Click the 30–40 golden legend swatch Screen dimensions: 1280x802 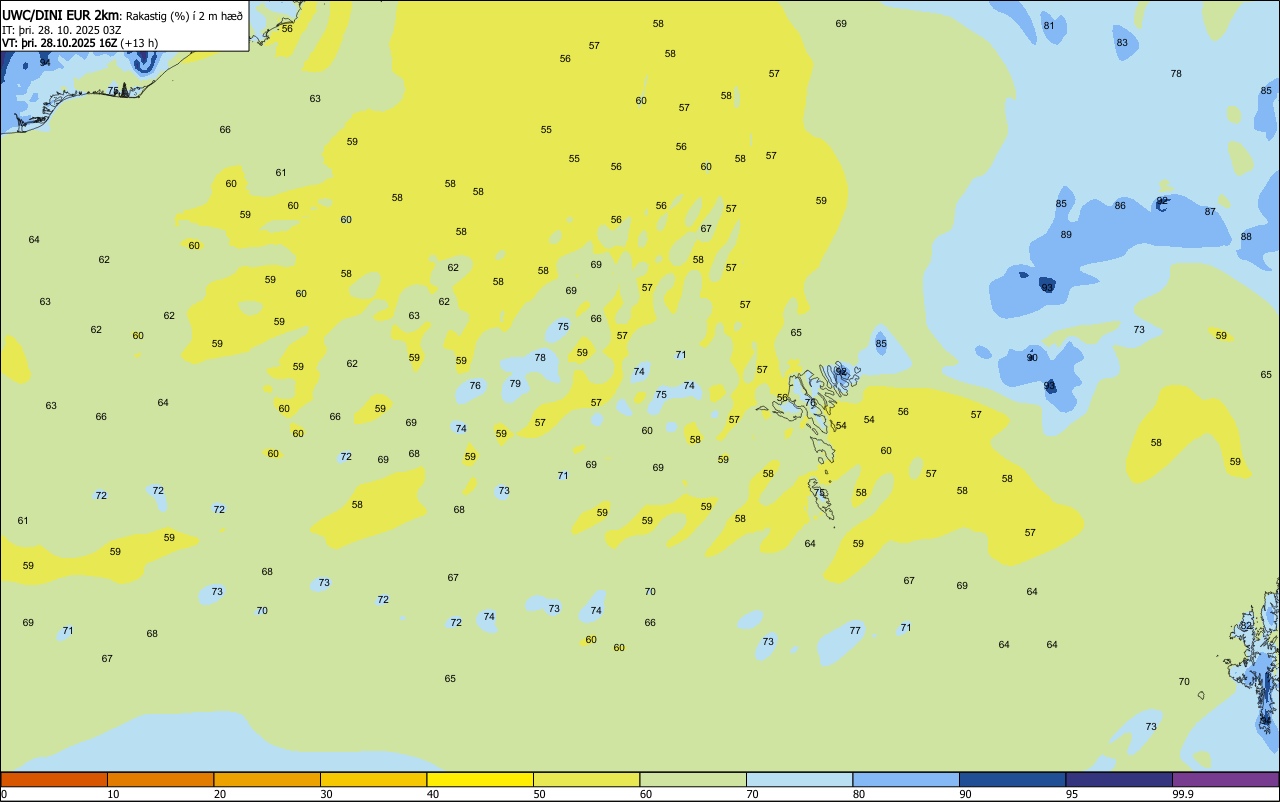tap(373, 779)
